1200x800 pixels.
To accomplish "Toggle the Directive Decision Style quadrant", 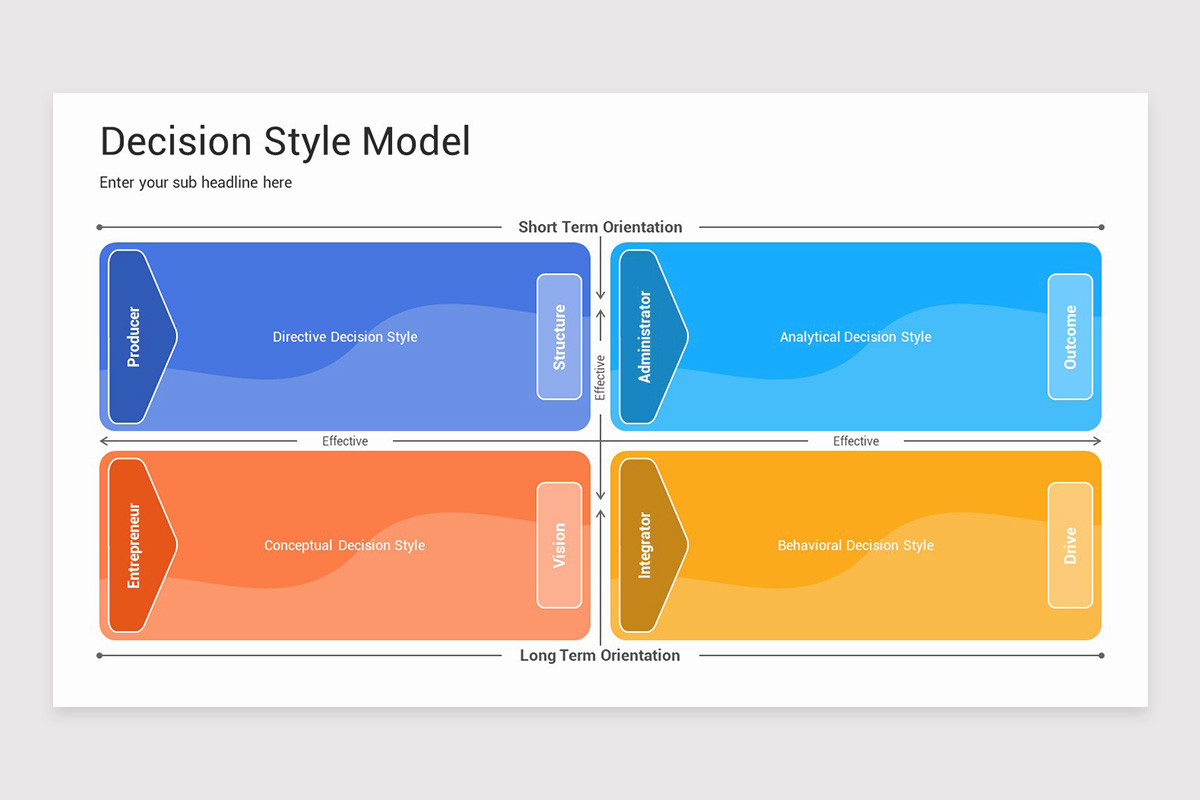I will [x=345, y=337].
